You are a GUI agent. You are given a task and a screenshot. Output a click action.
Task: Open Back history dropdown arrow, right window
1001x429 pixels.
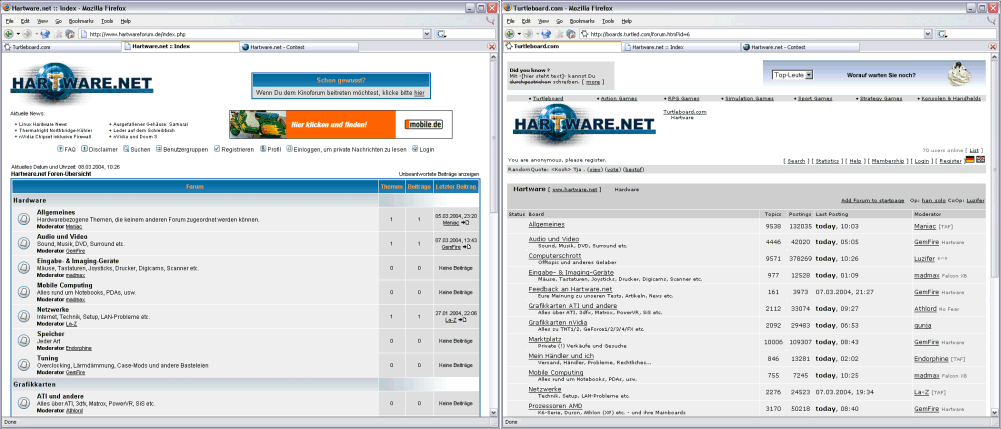[x=518, y=34]
